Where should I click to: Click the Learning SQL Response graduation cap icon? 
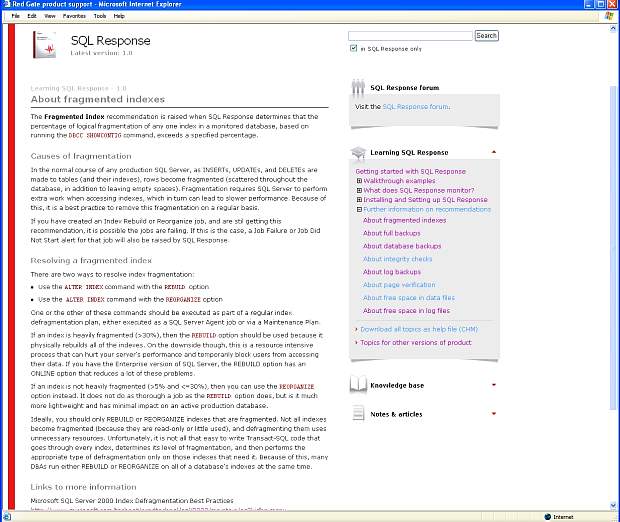[x=358, y=153]
